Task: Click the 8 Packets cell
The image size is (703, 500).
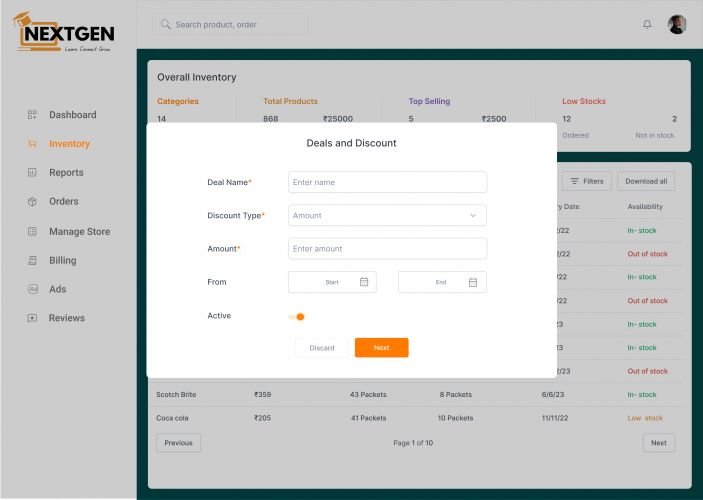Action: click(456, 395)
